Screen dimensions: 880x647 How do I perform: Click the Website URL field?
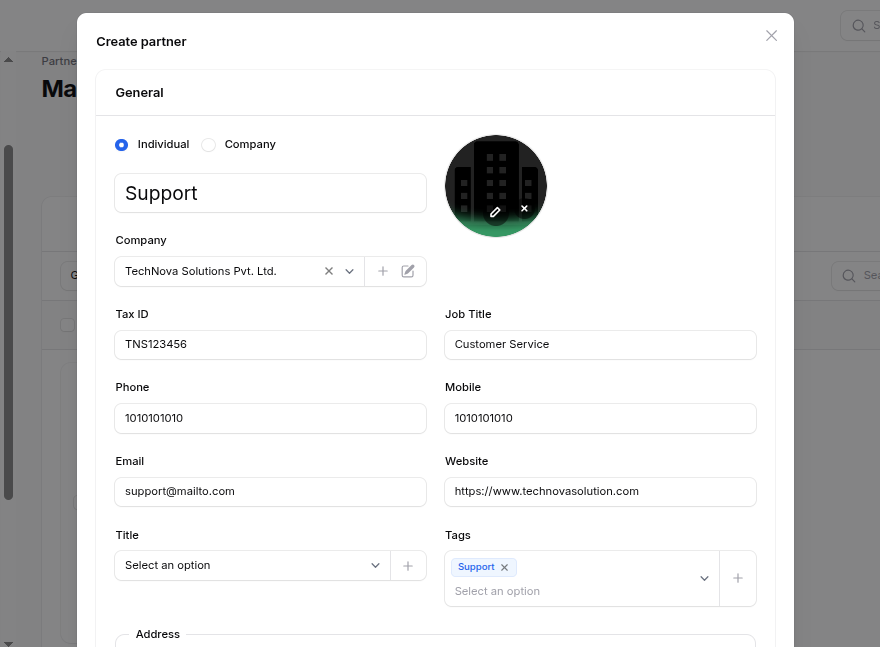601,492
